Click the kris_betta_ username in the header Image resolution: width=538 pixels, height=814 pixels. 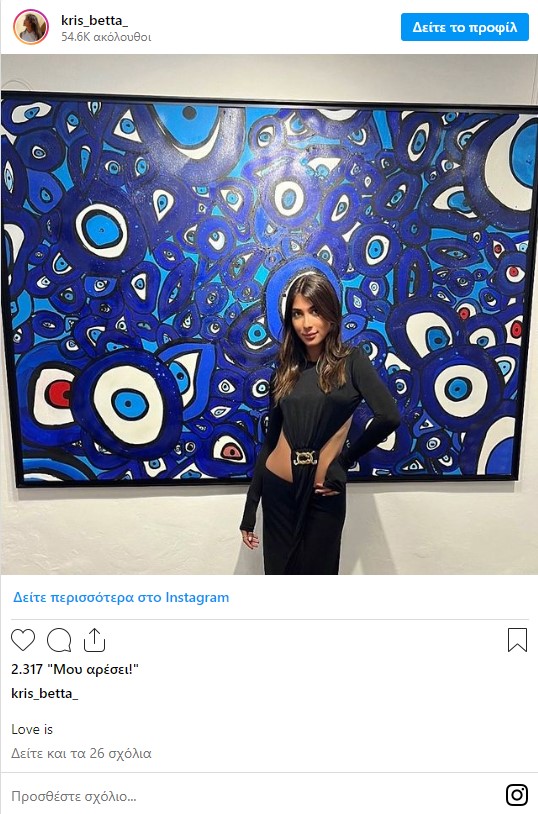pyautogui.click(x=95, y=20)
